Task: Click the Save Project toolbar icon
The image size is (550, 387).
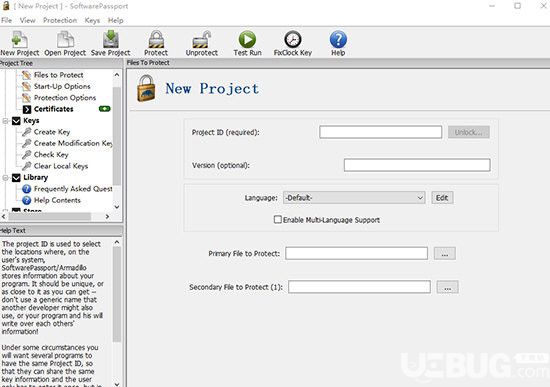Action: pyautogui.click(x=110, y=39)
